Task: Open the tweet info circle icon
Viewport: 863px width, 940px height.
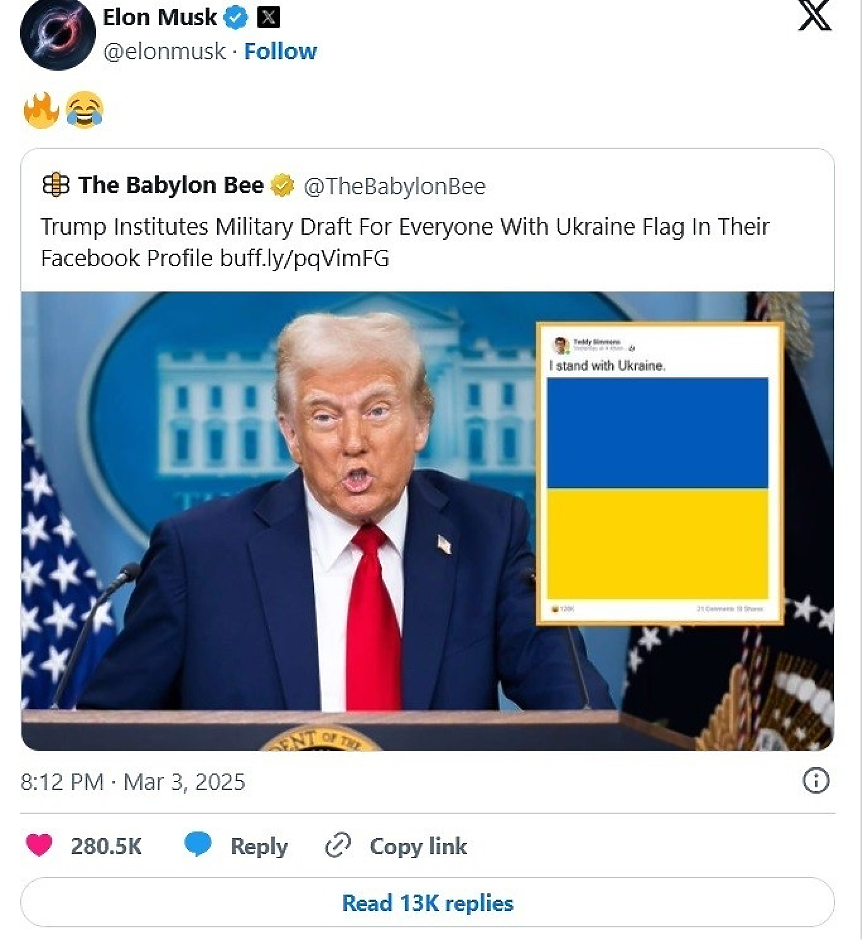Action: (x=816, y=781)
